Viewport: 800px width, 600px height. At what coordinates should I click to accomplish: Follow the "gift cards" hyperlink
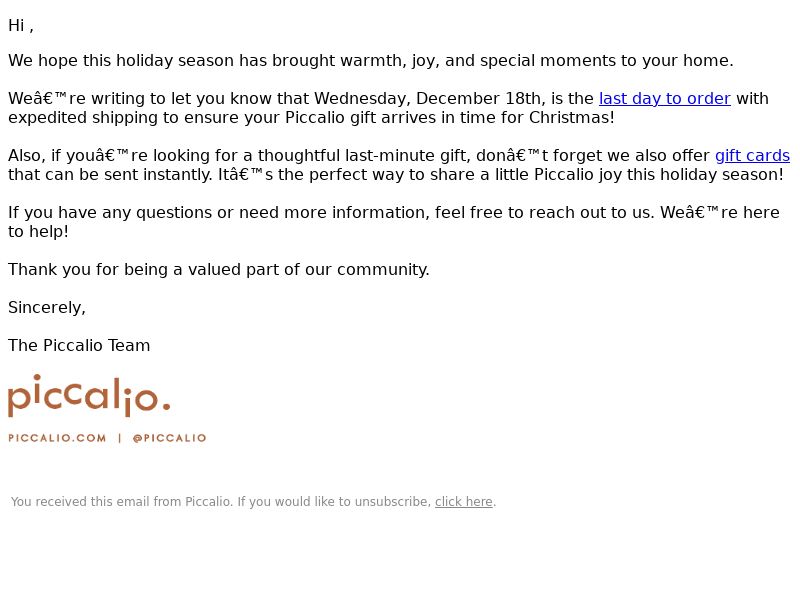pos(752,156)
